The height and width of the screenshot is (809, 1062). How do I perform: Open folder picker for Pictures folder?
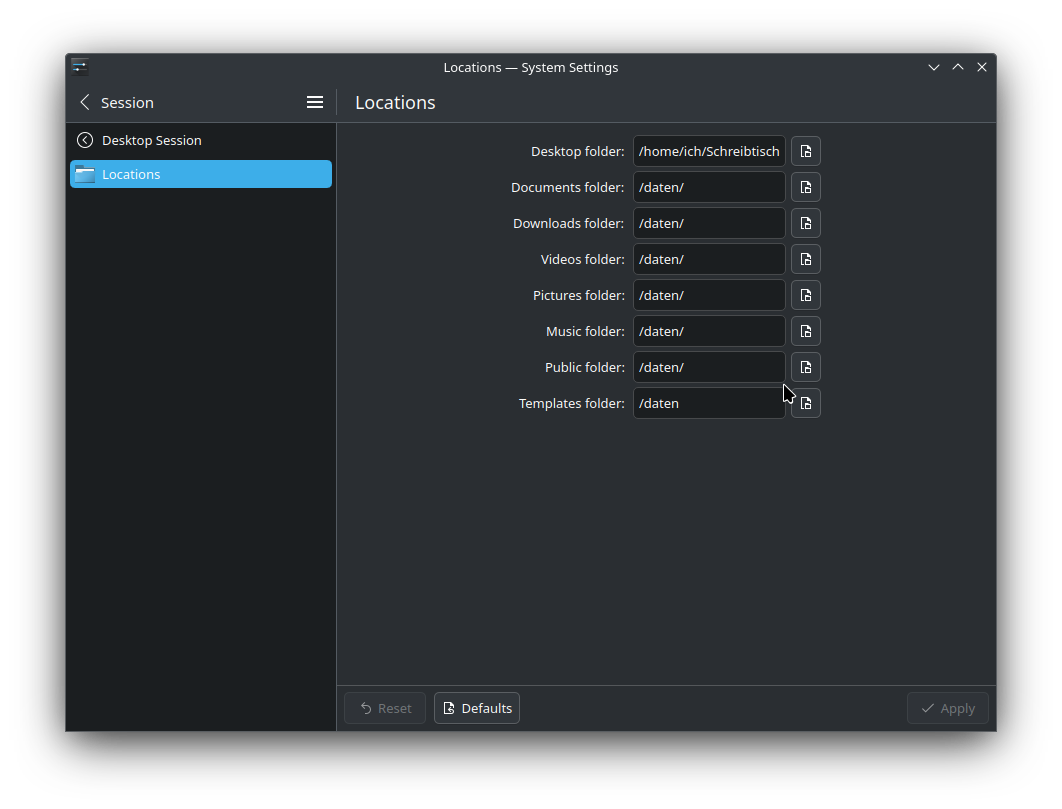(805, 295)
